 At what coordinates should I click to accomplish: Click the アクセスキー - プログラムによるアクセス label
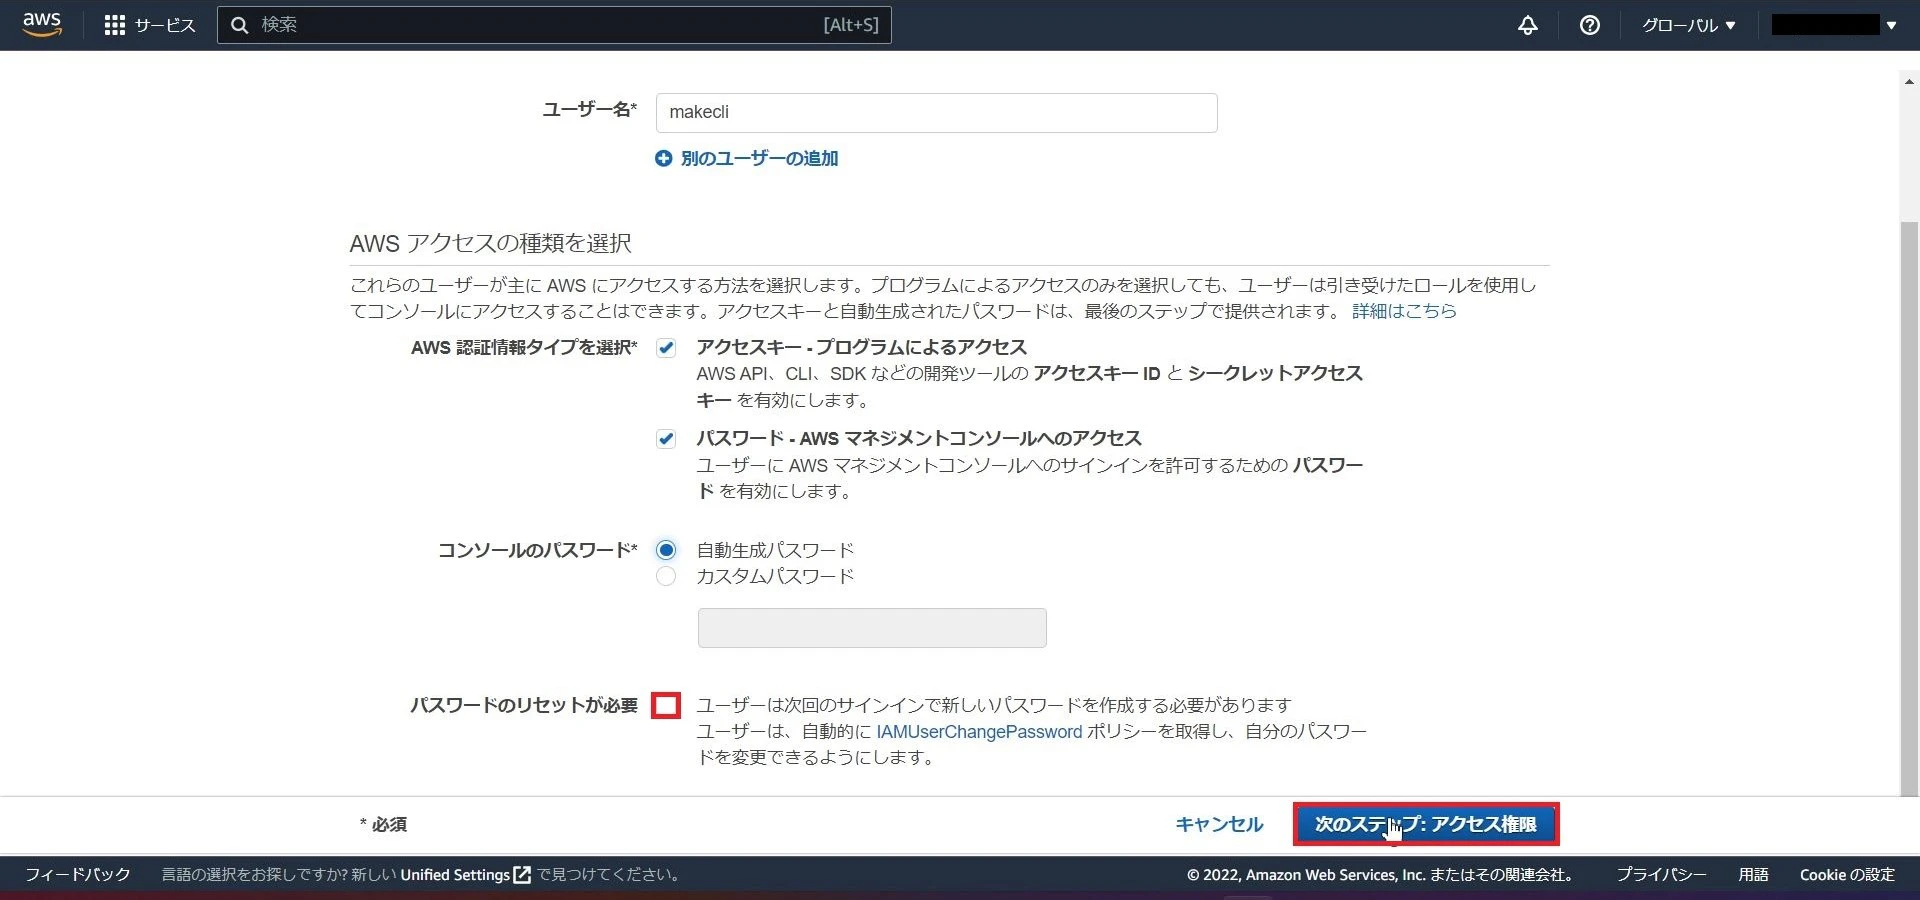(x=862, y=348)
